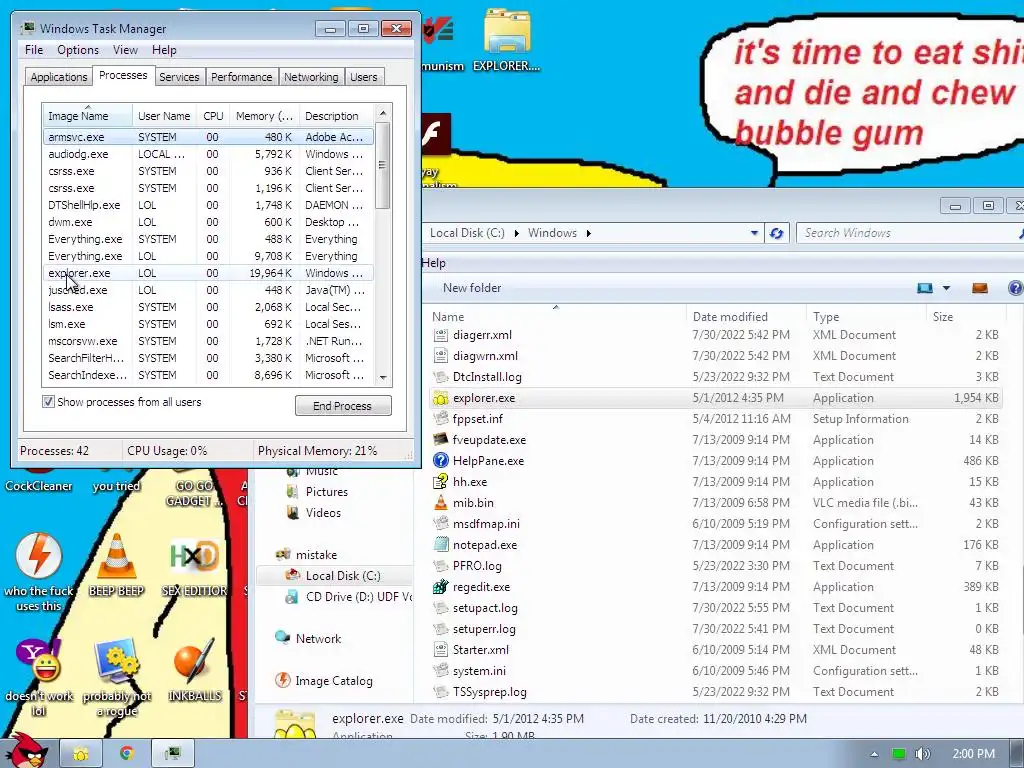Select the 'who the fuck uses this' desktop icon

(39, 571)
